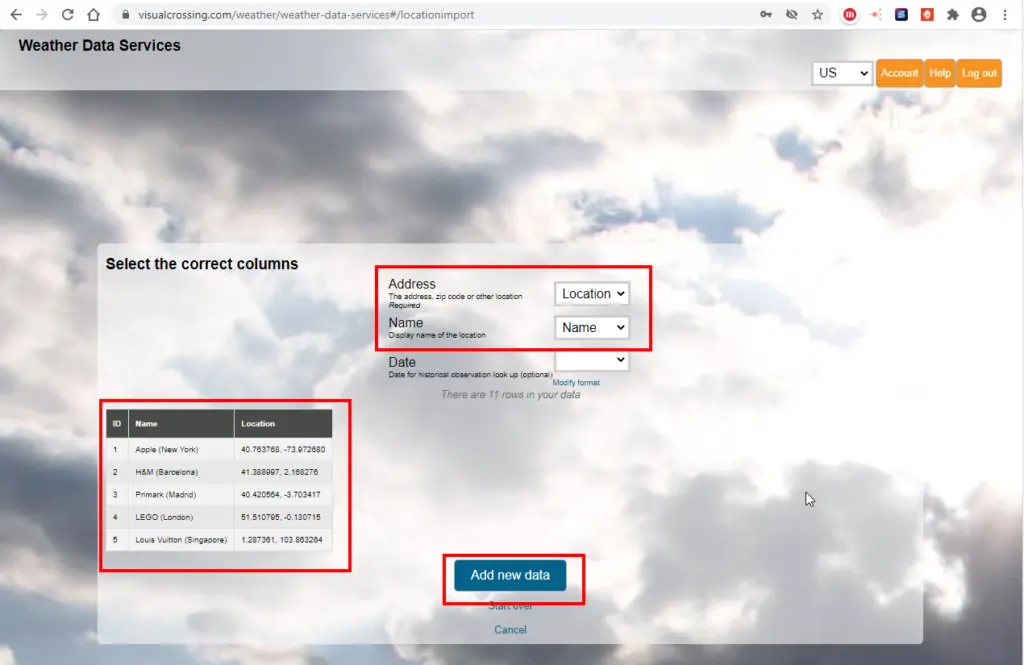This screenshot has width=1024, height=665.
Task: Go to browser home page icon
Action: (93, 15)
